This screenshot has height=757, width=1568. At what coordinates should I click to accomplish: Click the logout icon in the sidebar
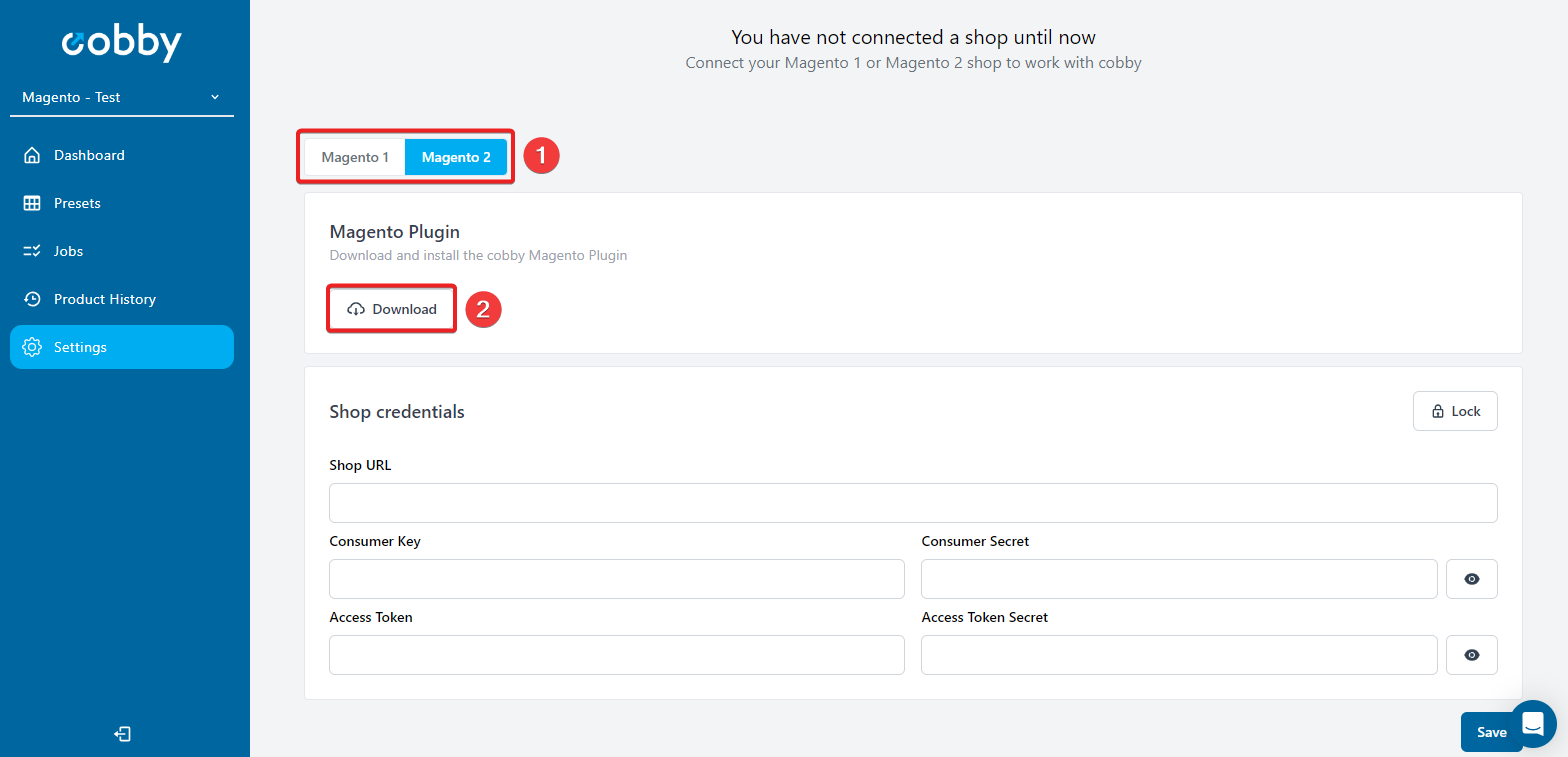pos(123,735)
